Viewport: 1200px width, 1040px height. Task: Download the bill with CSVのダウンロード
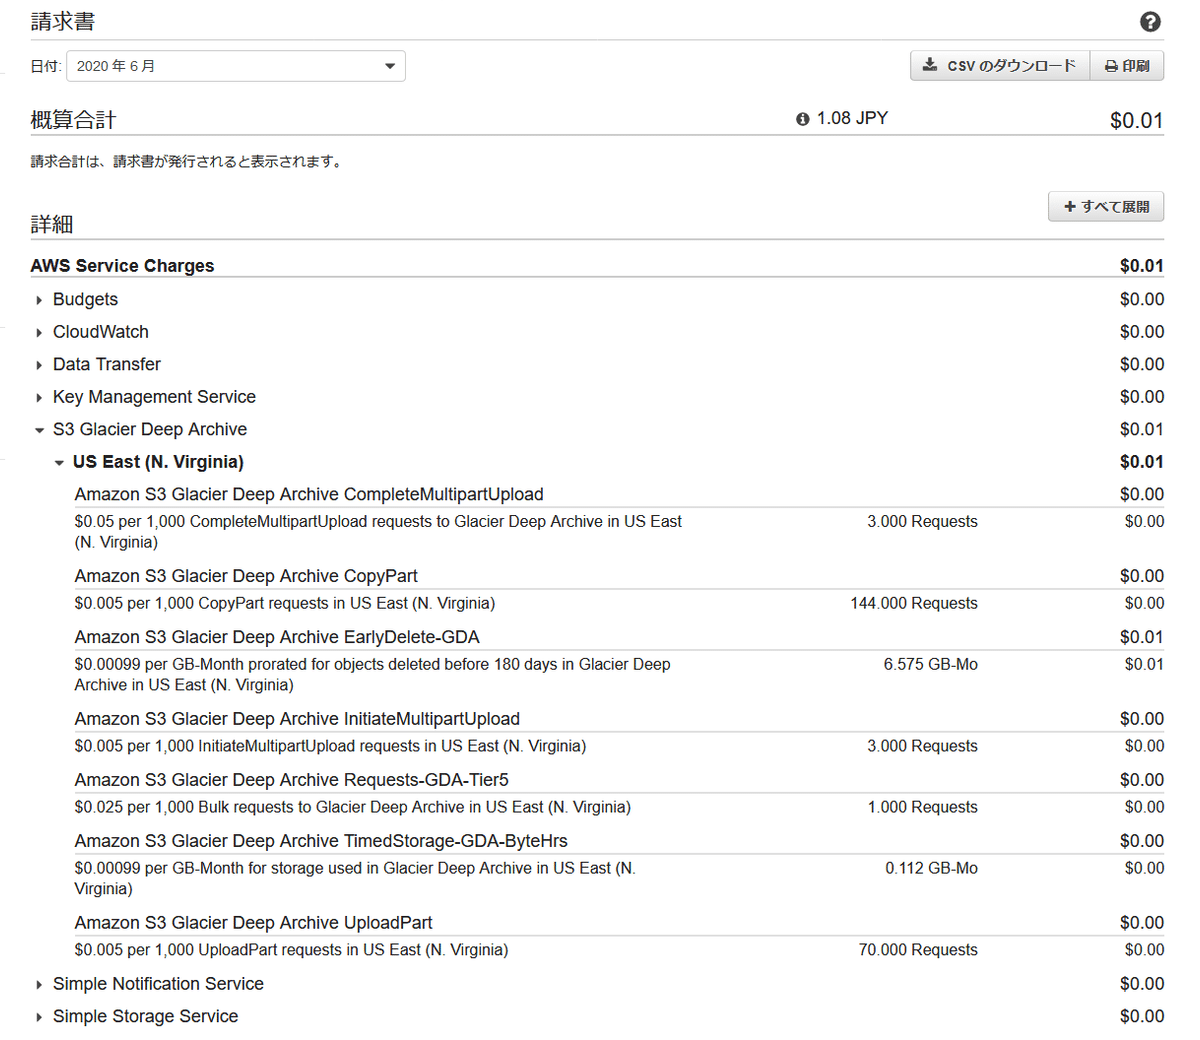(1000, 66)
